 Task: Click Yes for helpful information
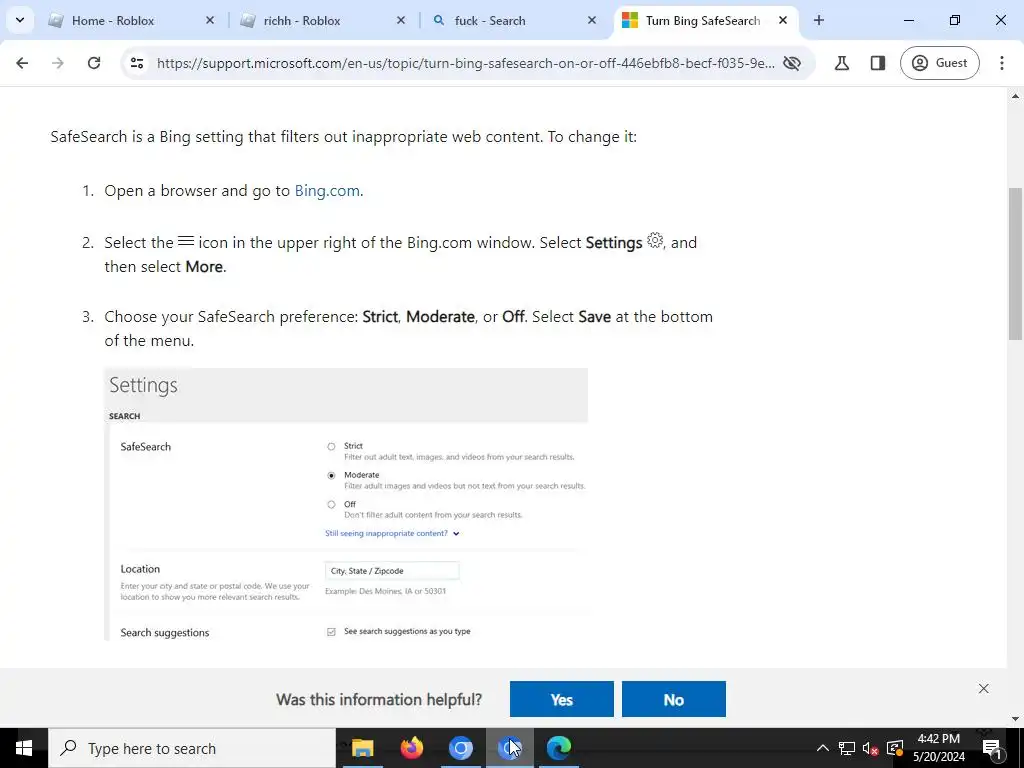pyautogui.click(x=562, y=699)
